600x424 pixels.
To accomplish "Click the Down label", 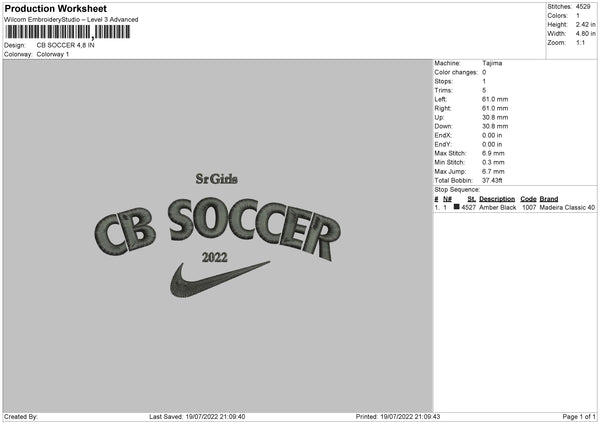I will 443,126.
